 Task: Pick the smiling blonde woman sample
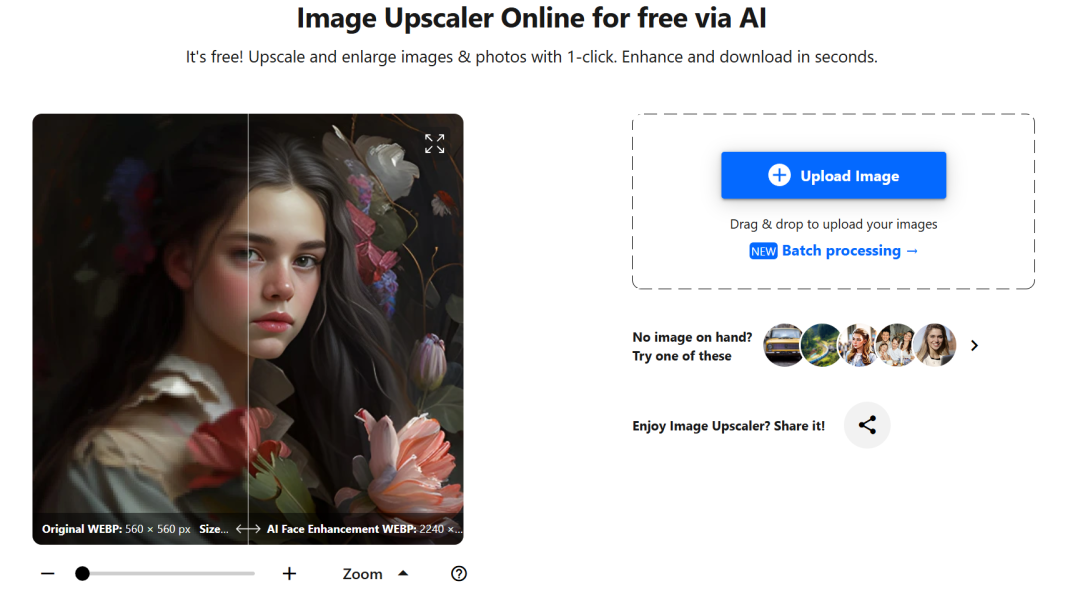(x=936, y=345)
